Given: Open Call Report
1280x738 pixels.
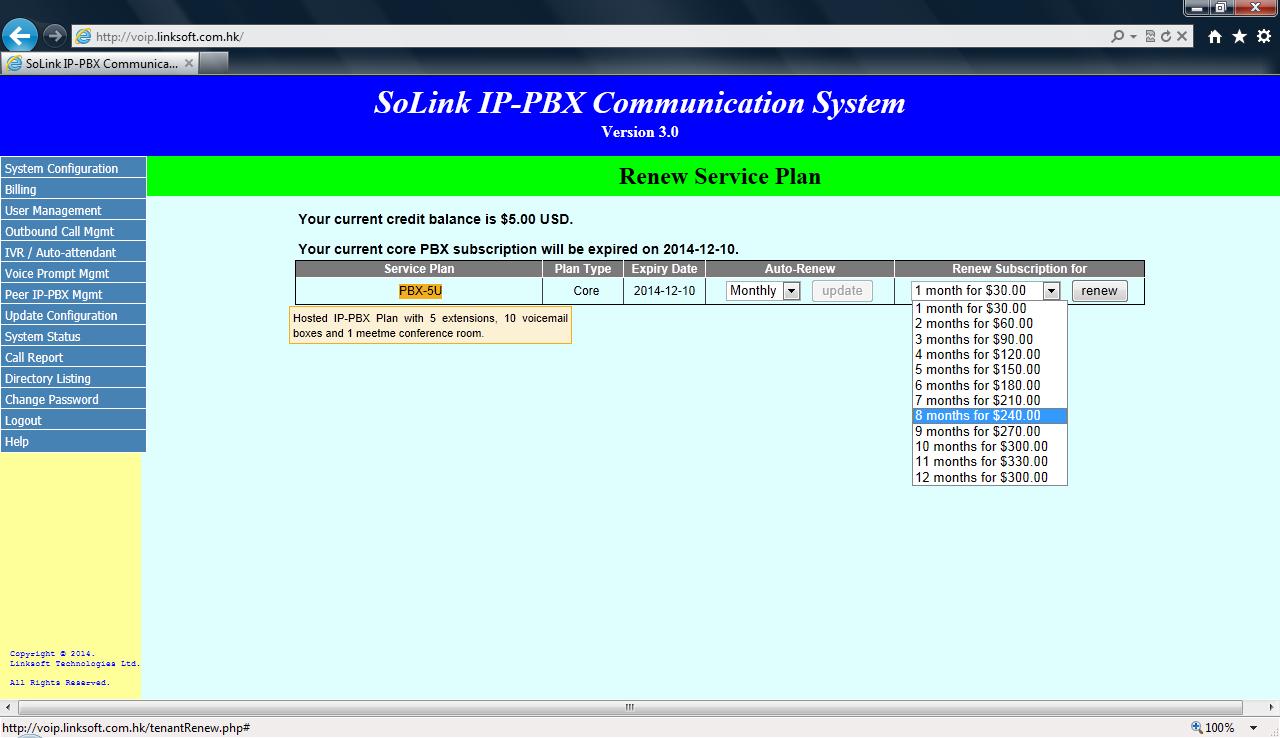Looking at the screenshot, I should pos(73,358).
